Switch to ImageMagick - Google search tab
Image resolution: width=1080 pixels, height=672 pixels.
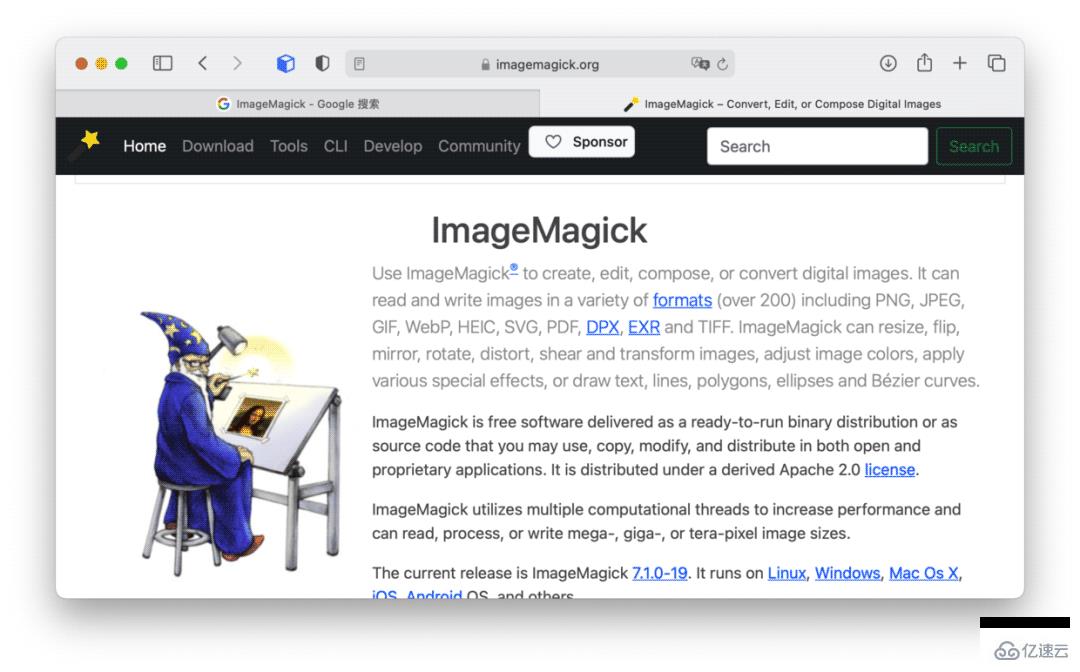298,103
